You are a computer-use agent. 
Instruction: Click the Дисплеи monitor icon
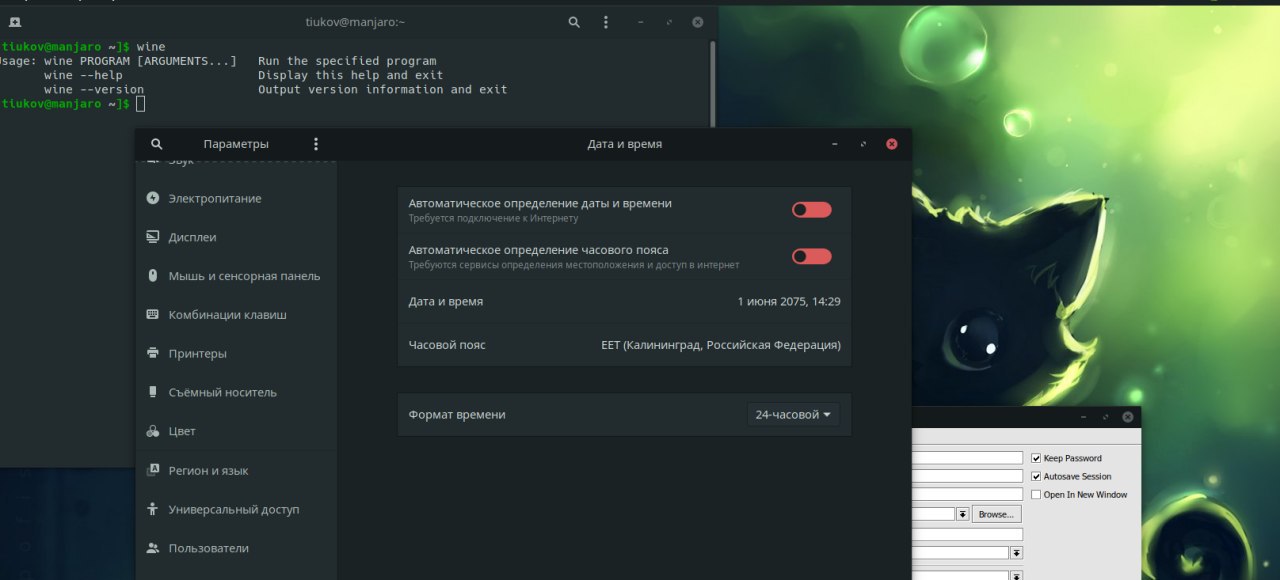(x=153, y=237)
